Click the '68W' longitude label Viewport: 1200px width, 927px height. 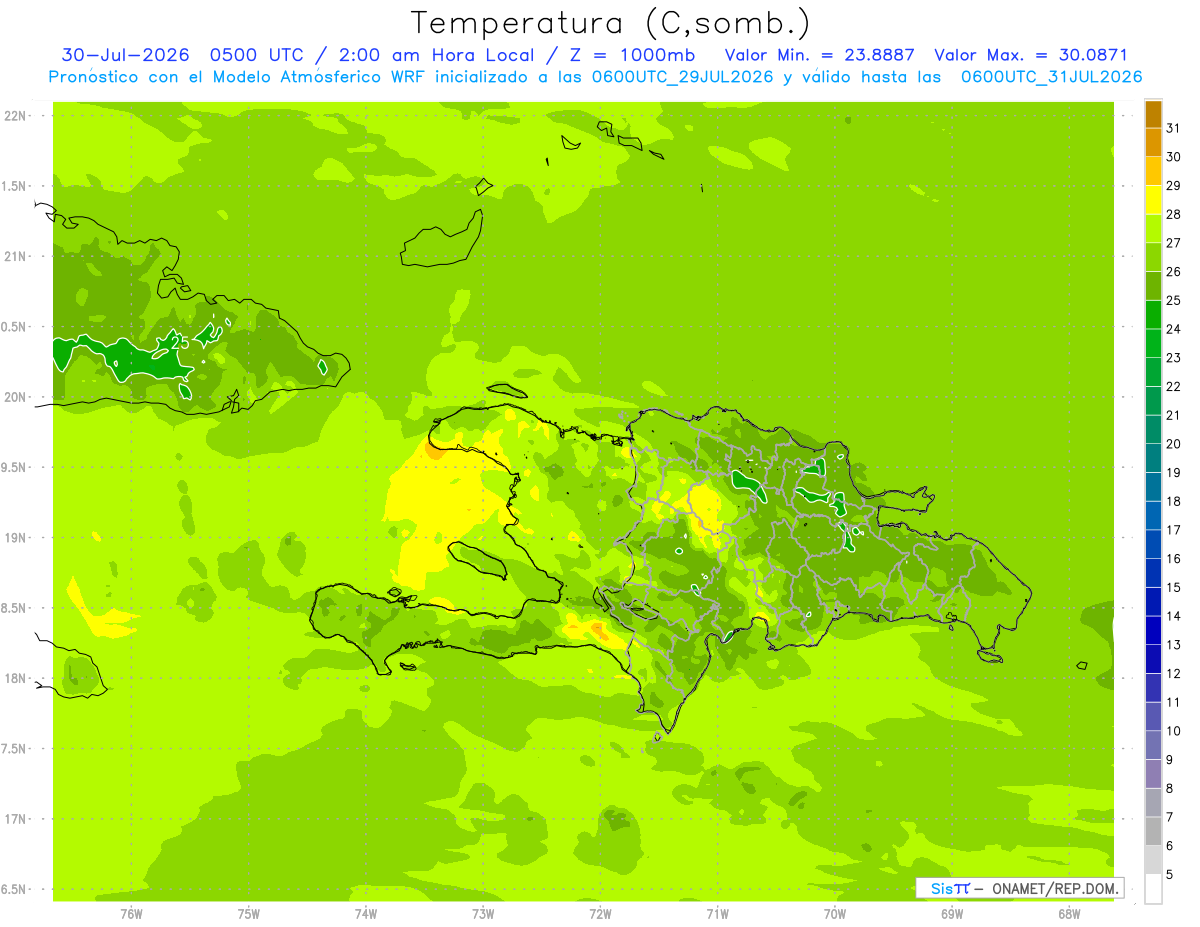click(x=1069, y=914)
